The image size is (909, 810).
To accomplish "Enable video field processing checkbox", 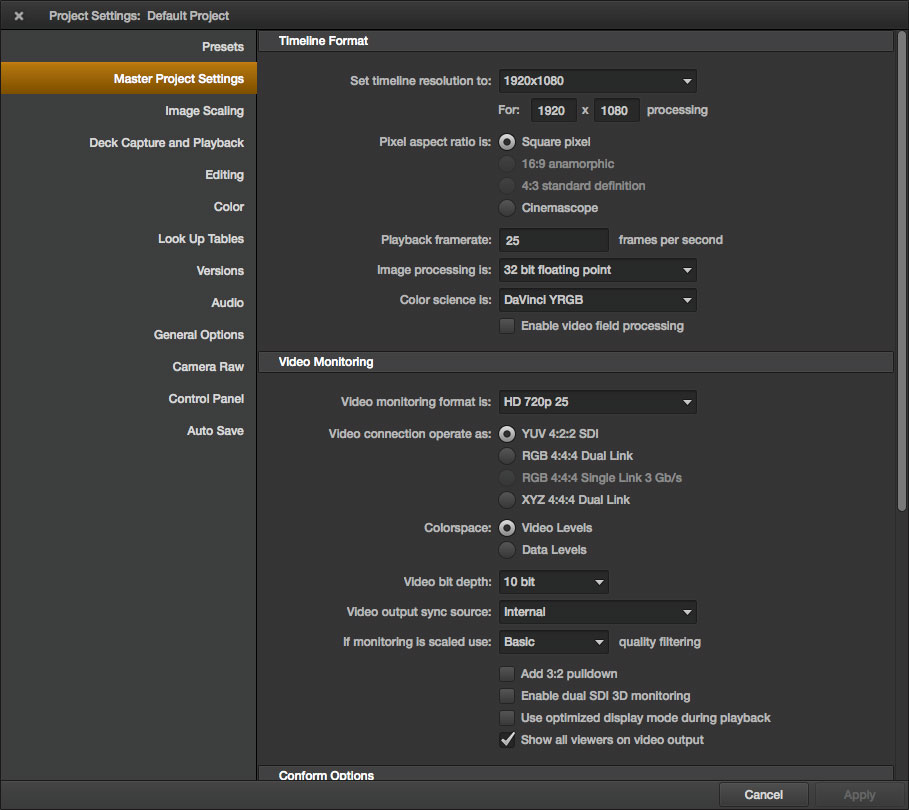I will pyautogui.click(x=507, y=326).
